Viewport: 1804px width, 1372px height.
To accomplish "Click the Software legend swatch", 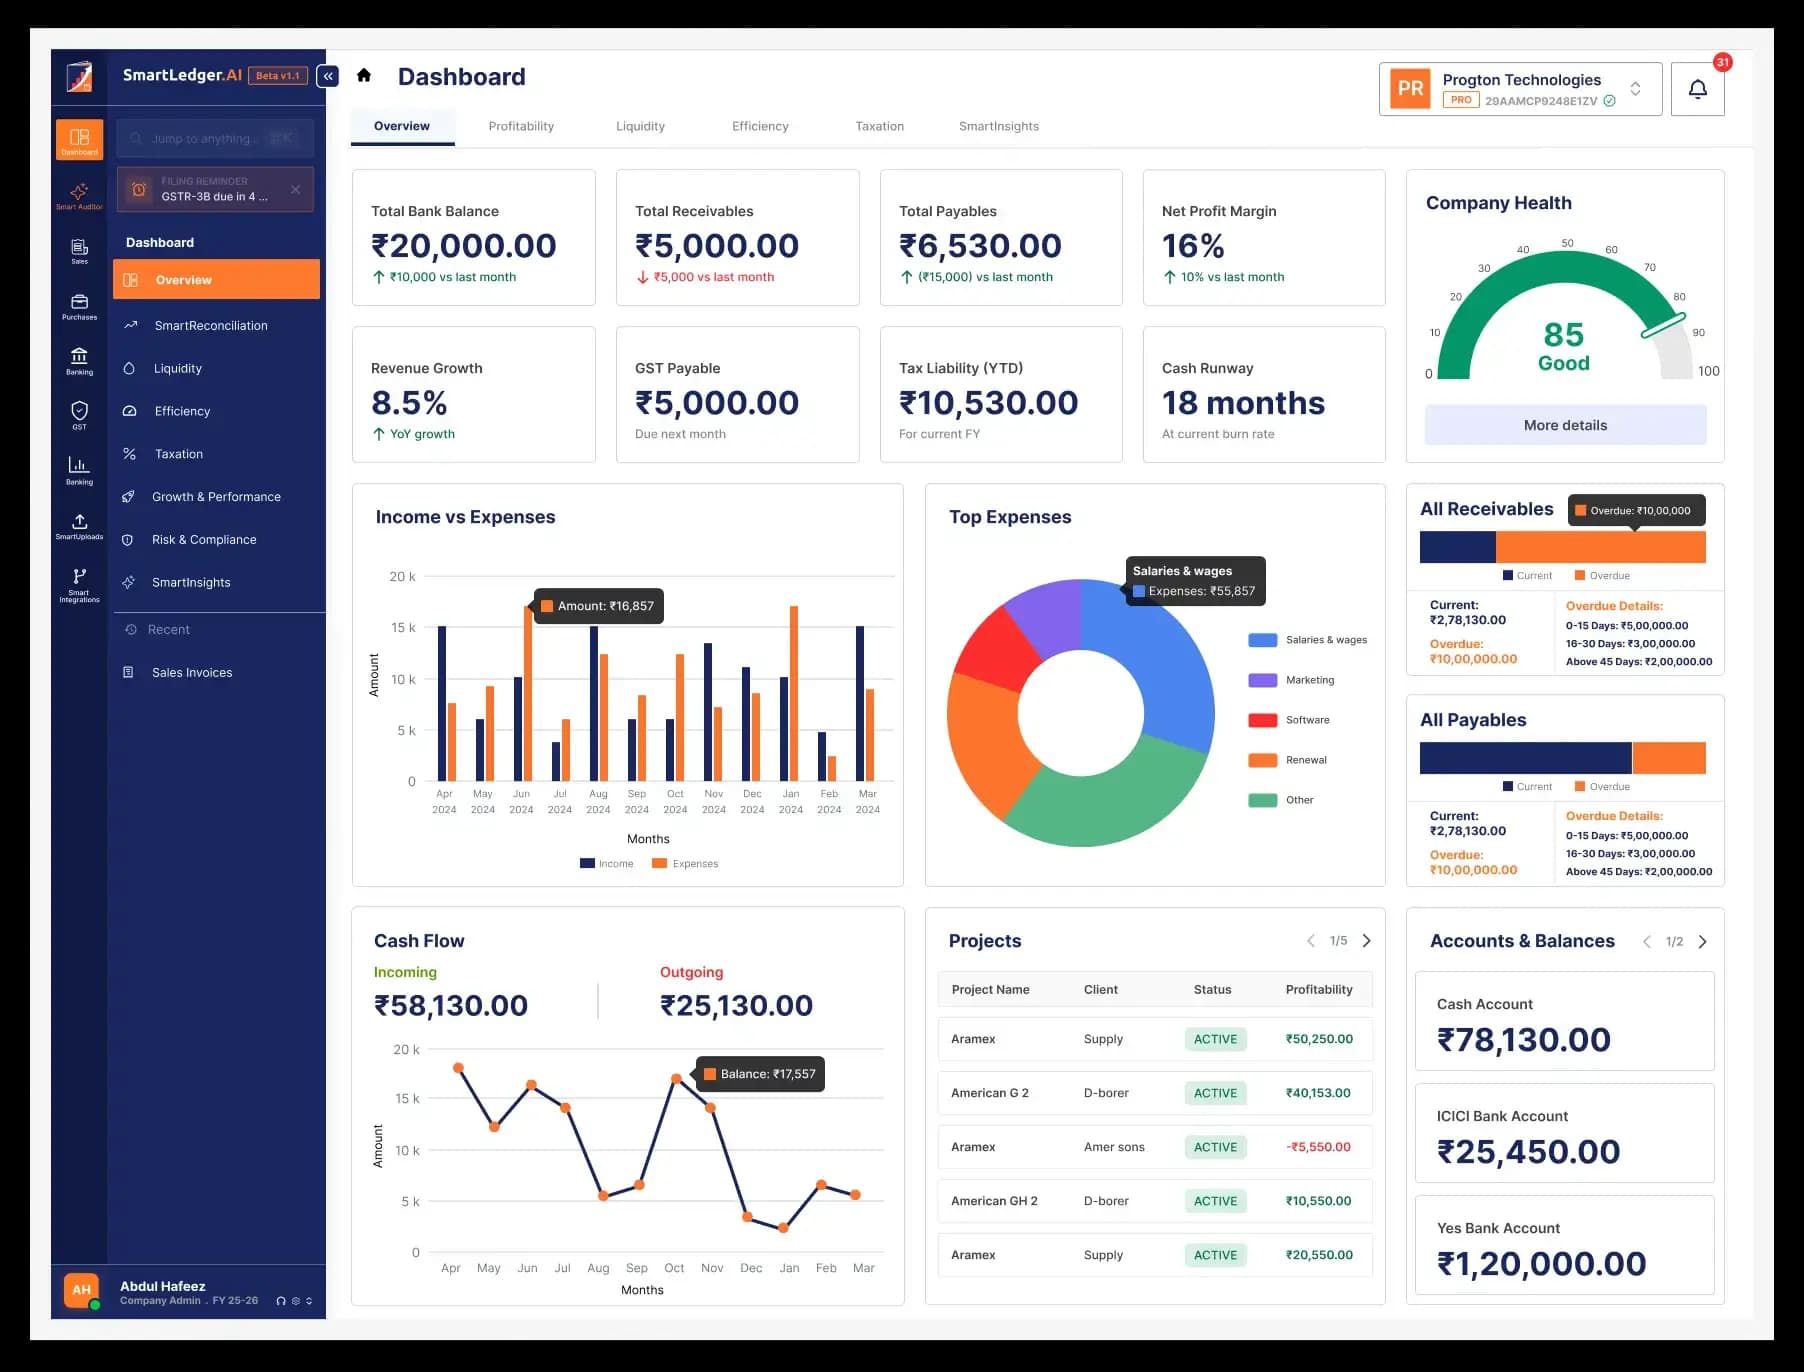I will [1263, 720].
